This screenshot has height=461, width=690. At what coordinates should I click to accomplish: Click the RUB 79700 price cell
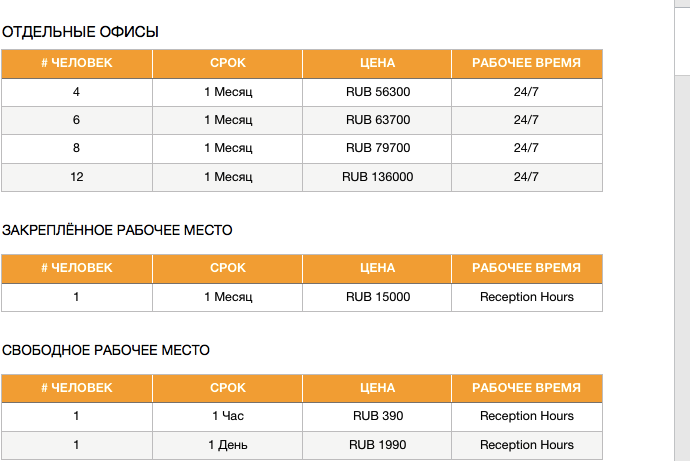(377, 148)
